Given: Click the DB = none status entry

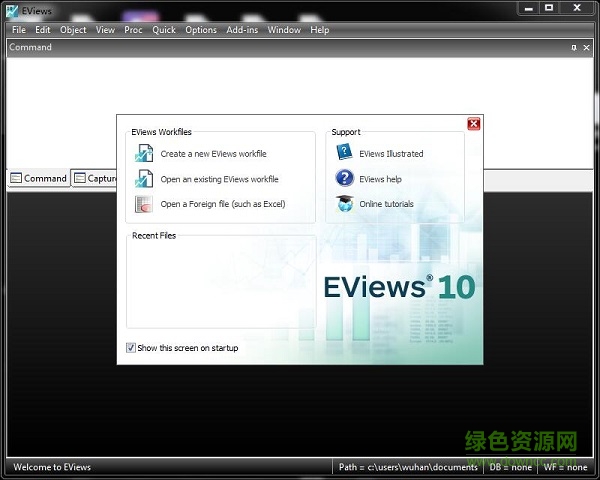Looking at the screenshot, I should pos(510,467).
